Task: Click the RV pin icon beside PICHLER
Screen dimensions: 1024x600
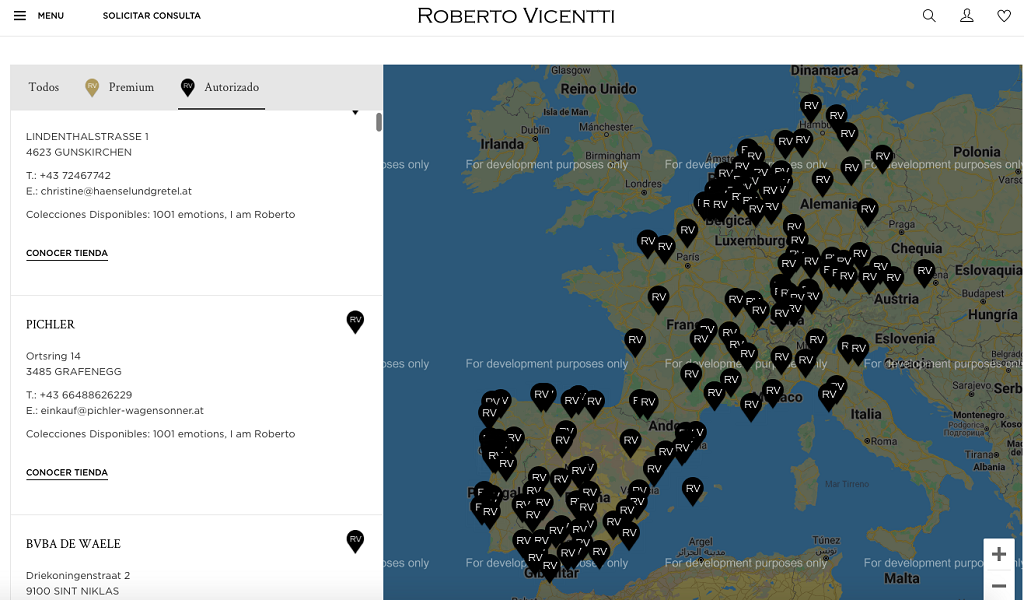Action: coord(355,321)
